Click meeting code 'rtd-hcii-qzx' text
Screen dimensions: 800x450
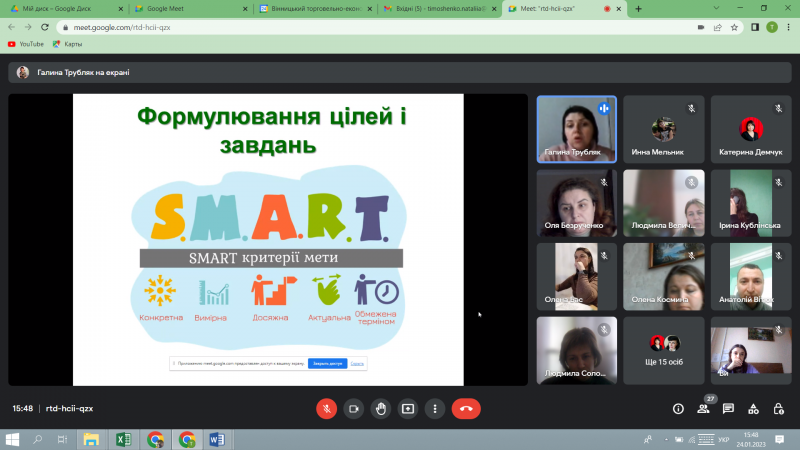pyautogui.click(x=69, y=409)
